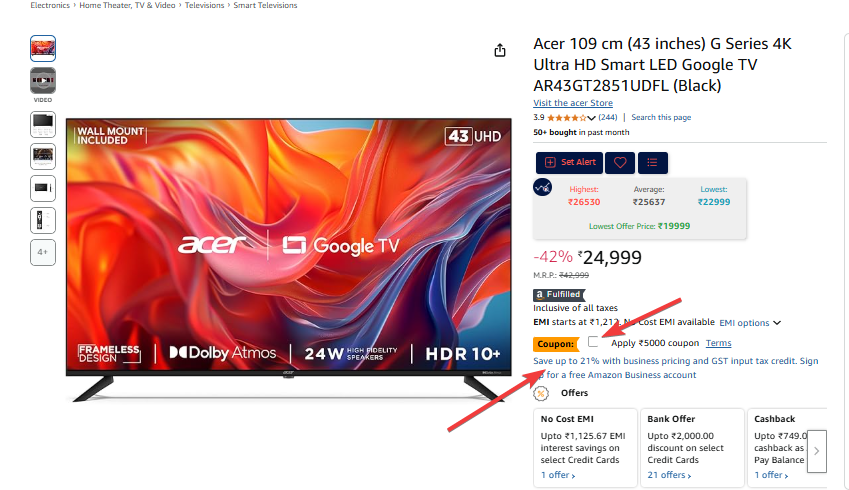849x490 pixels.
Task: Open coupon Terms link
Action: [x=719, y=343]
